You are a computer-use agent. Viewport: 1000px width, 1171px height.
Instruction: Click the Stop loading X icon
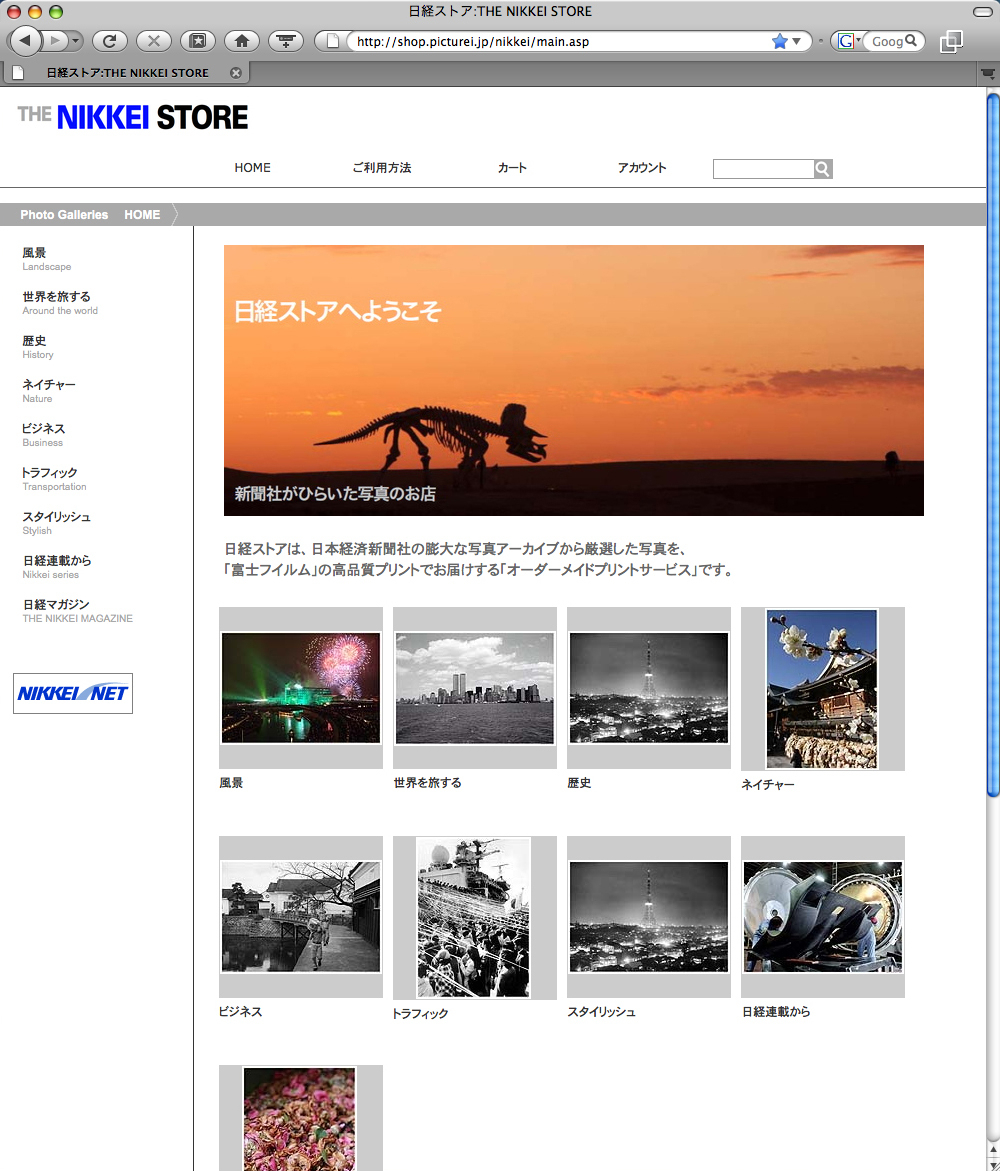154,41
